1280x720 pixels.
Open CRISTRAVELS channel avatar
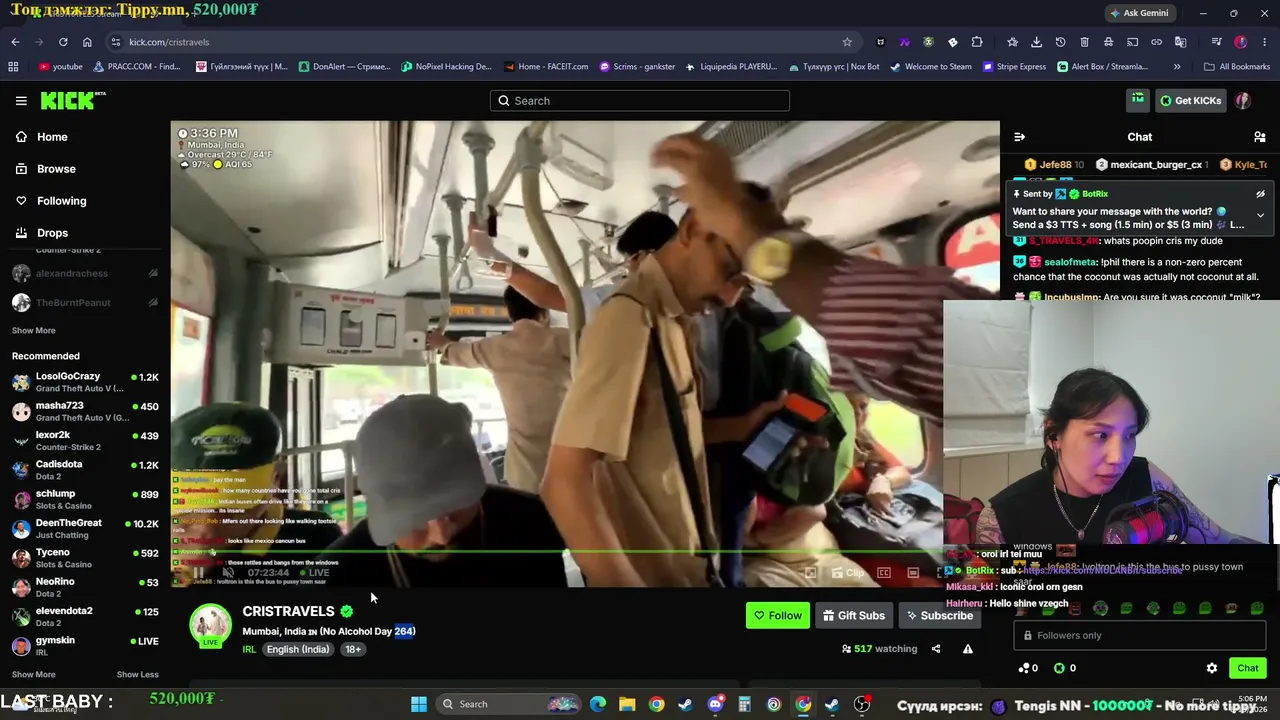210,624
